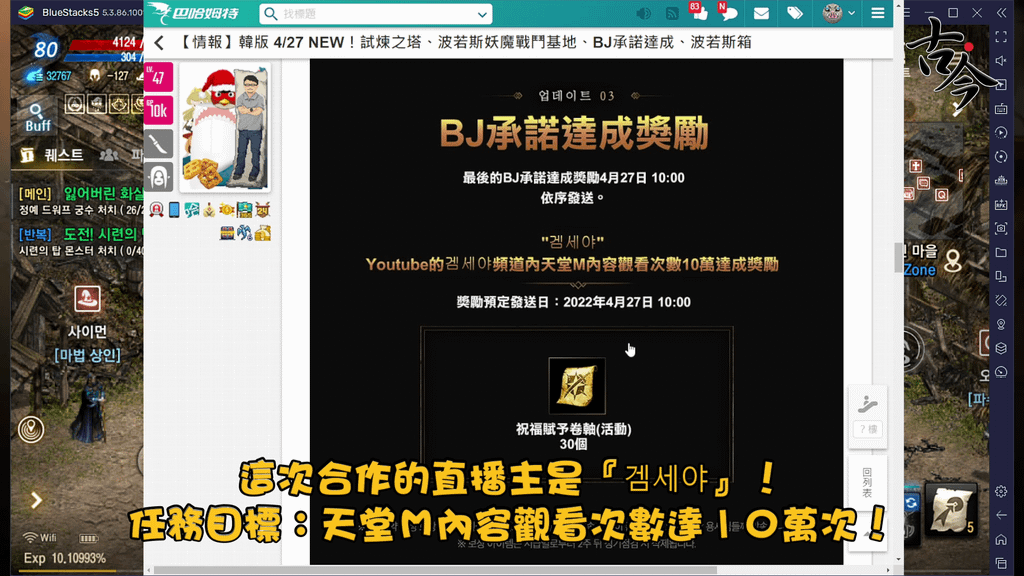Click BlueStacks rotate screen icon

[1001, 276]
